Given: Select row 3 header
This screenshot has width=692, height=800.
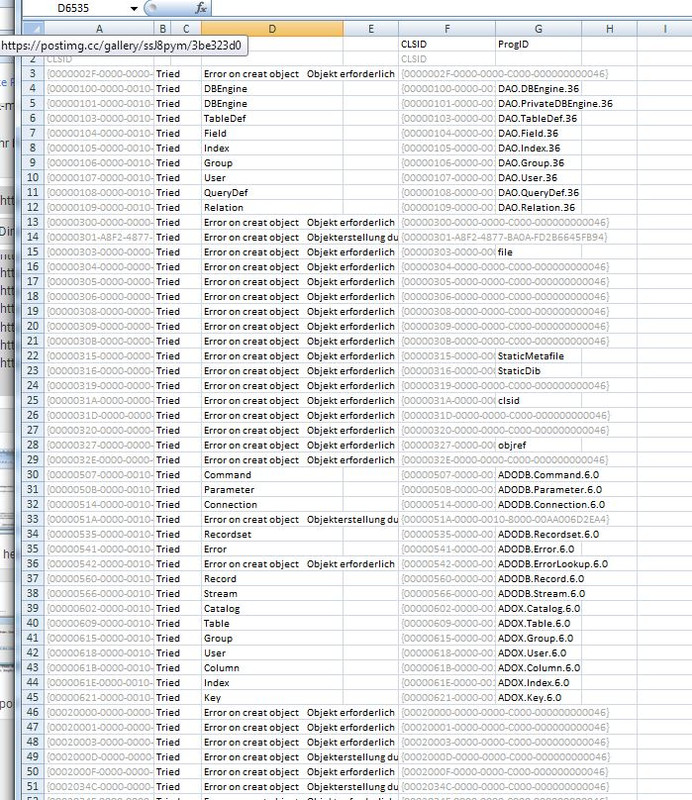Looking at the screenshot, I should click(x=33, y=73).
